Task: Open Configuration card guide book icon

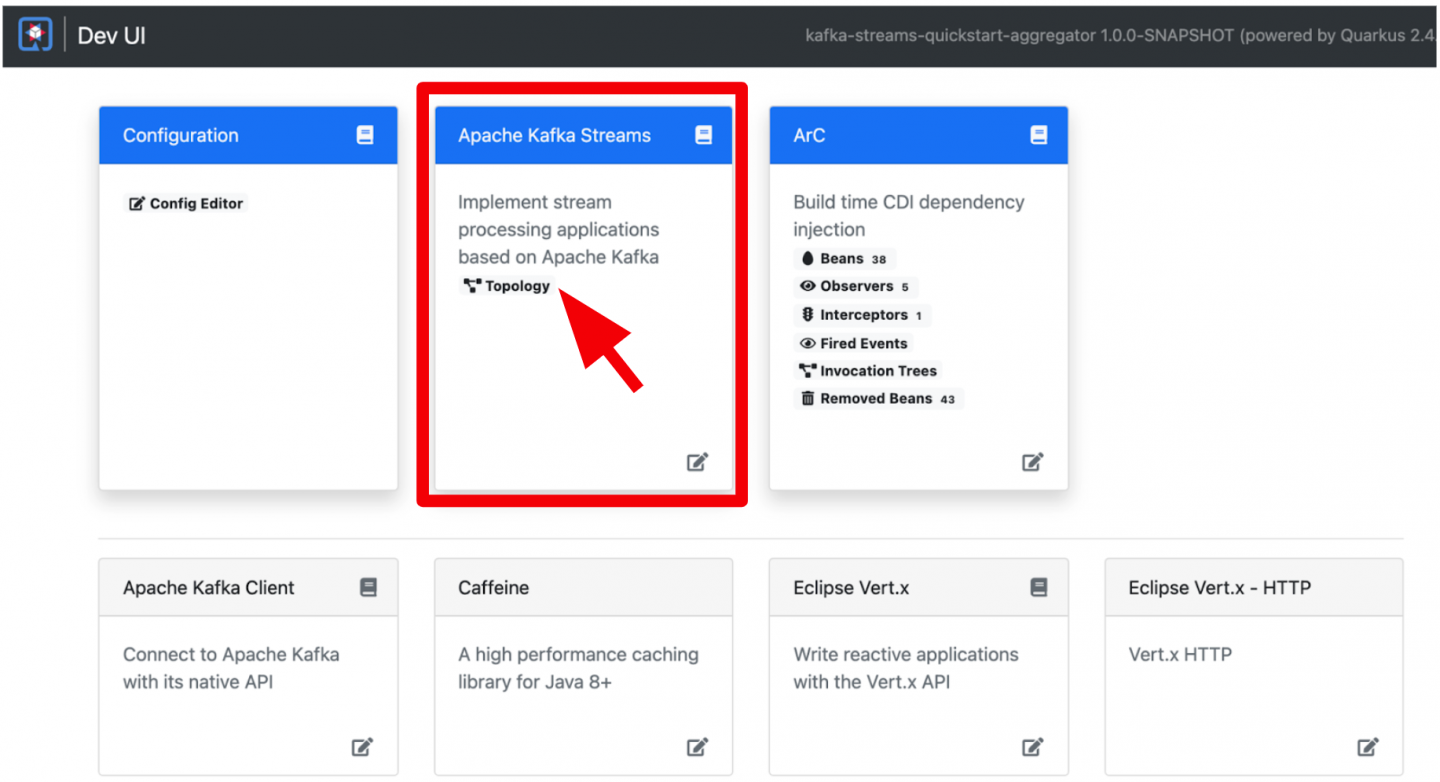Action: pos(365,134)
